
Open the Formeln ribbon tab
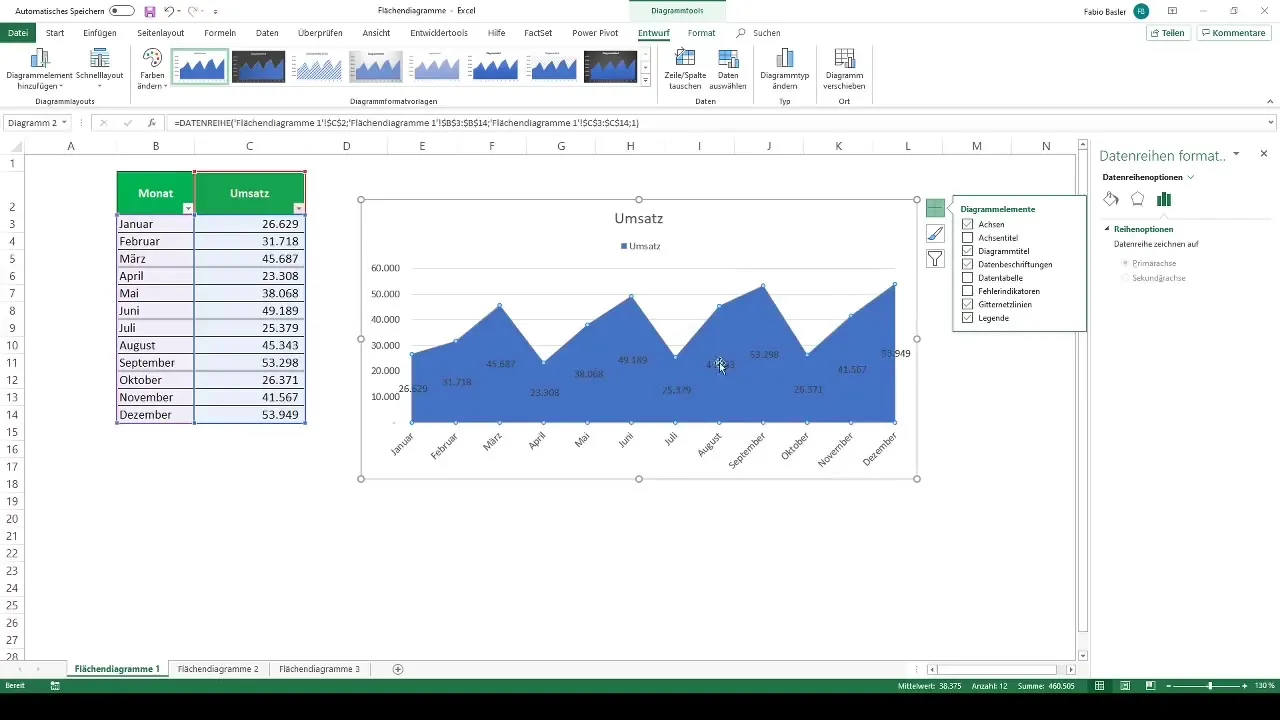click(x=220, y=33)
